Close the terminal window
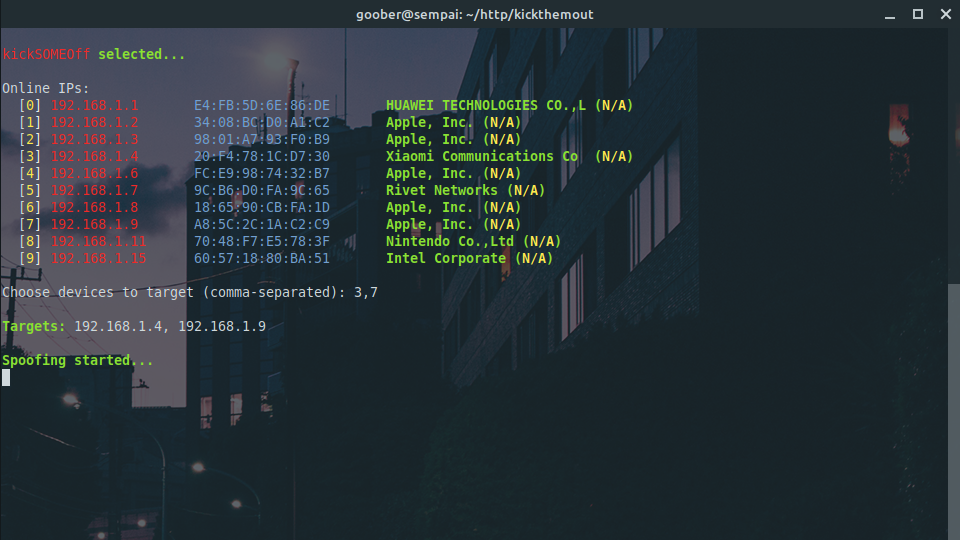The height and width of the screenshot is (540, 960). click(x=946, y=14)
